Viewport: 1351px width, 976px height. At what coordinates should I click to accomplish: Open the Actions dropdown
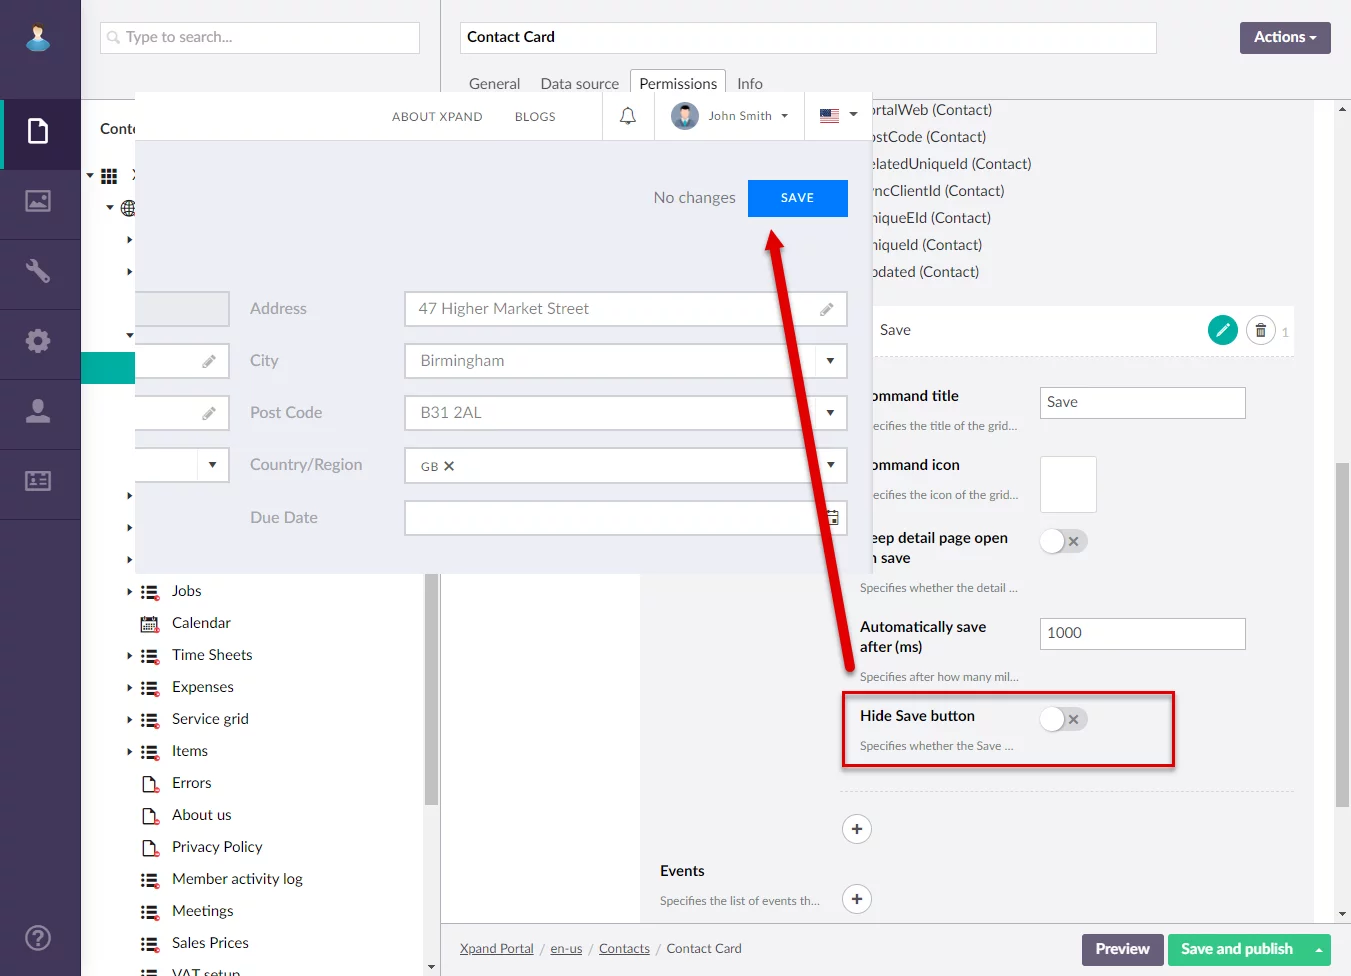(x=1284, y=38)
